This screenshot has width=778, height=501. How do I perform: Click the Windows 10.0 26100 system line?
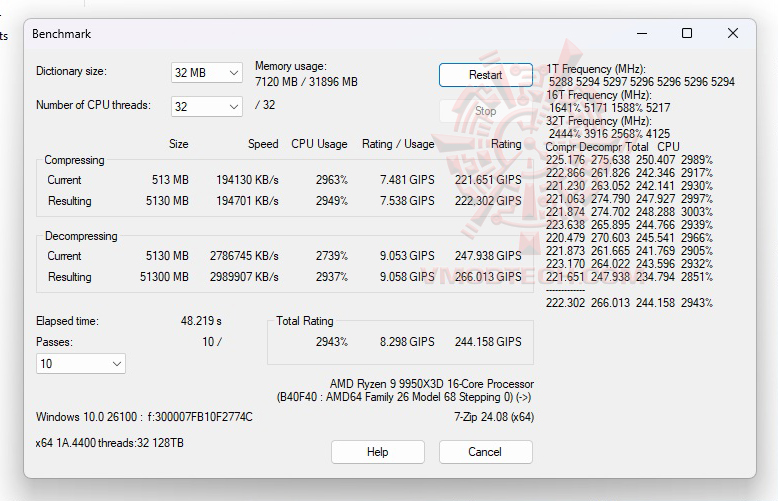pos(144,417)
